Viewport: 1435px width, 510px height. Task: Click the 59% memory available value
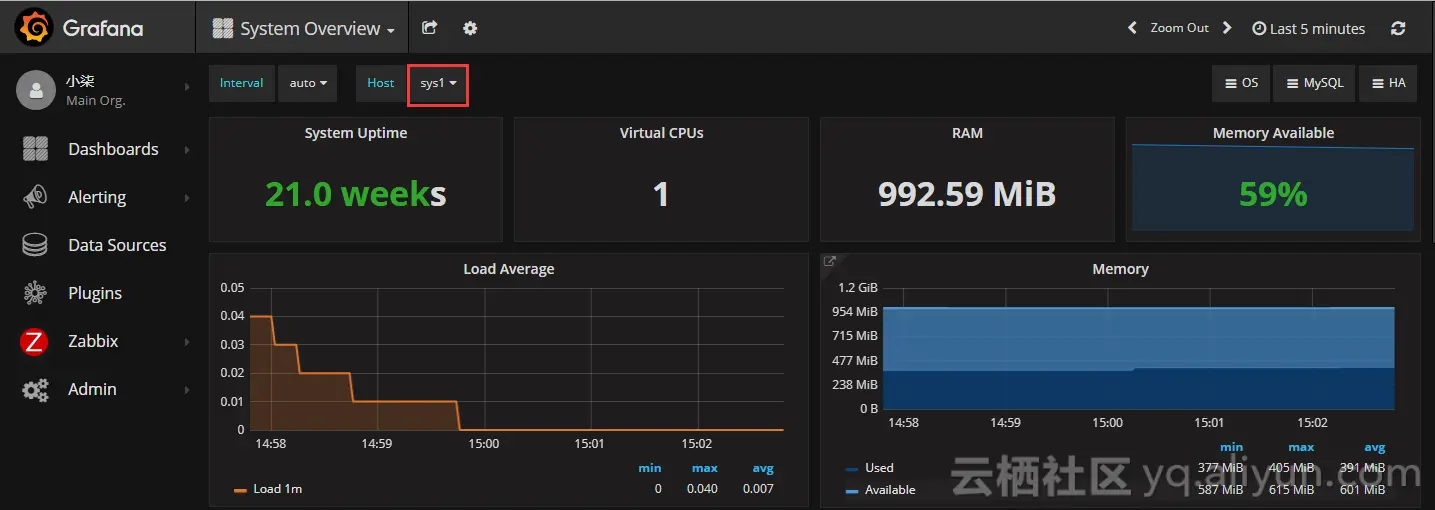click(1273, 194)
